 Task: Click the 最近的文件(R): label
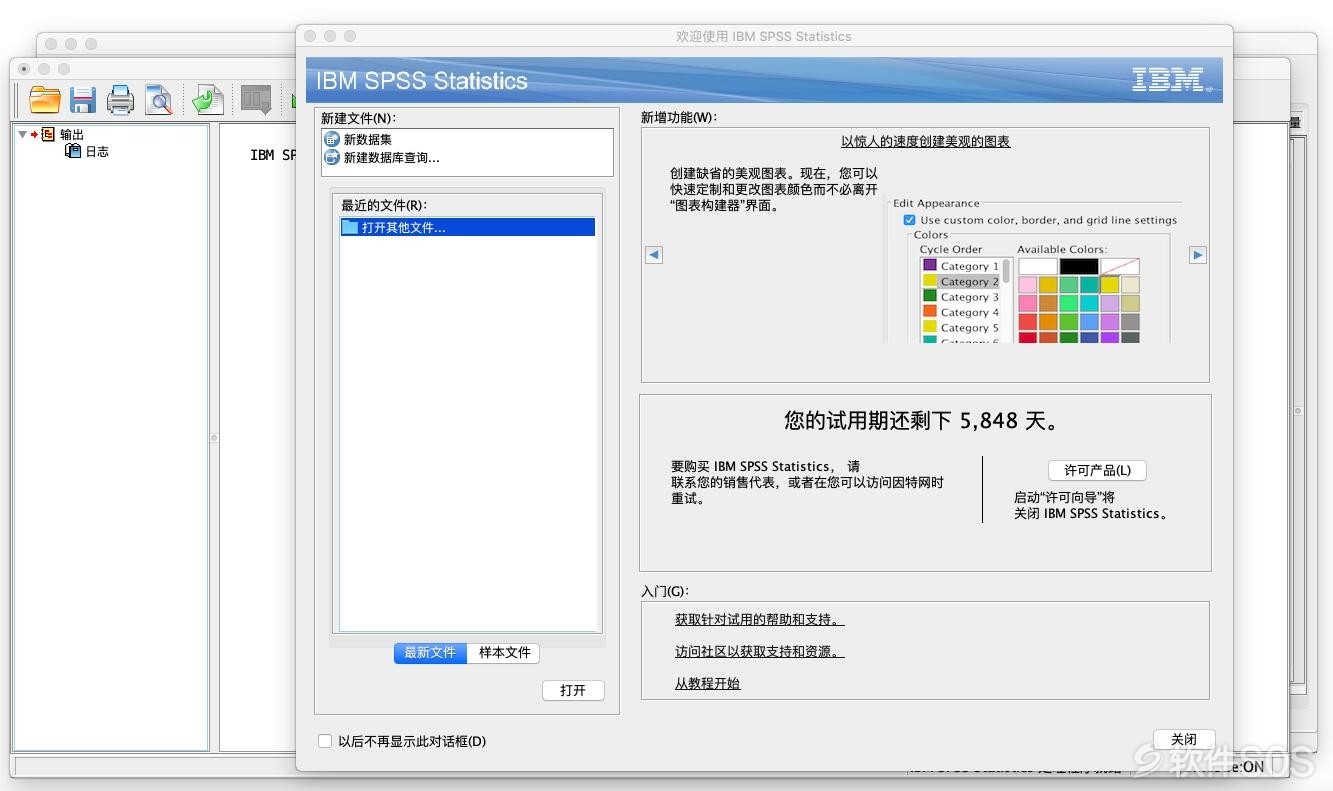click(x=384, y=205)
